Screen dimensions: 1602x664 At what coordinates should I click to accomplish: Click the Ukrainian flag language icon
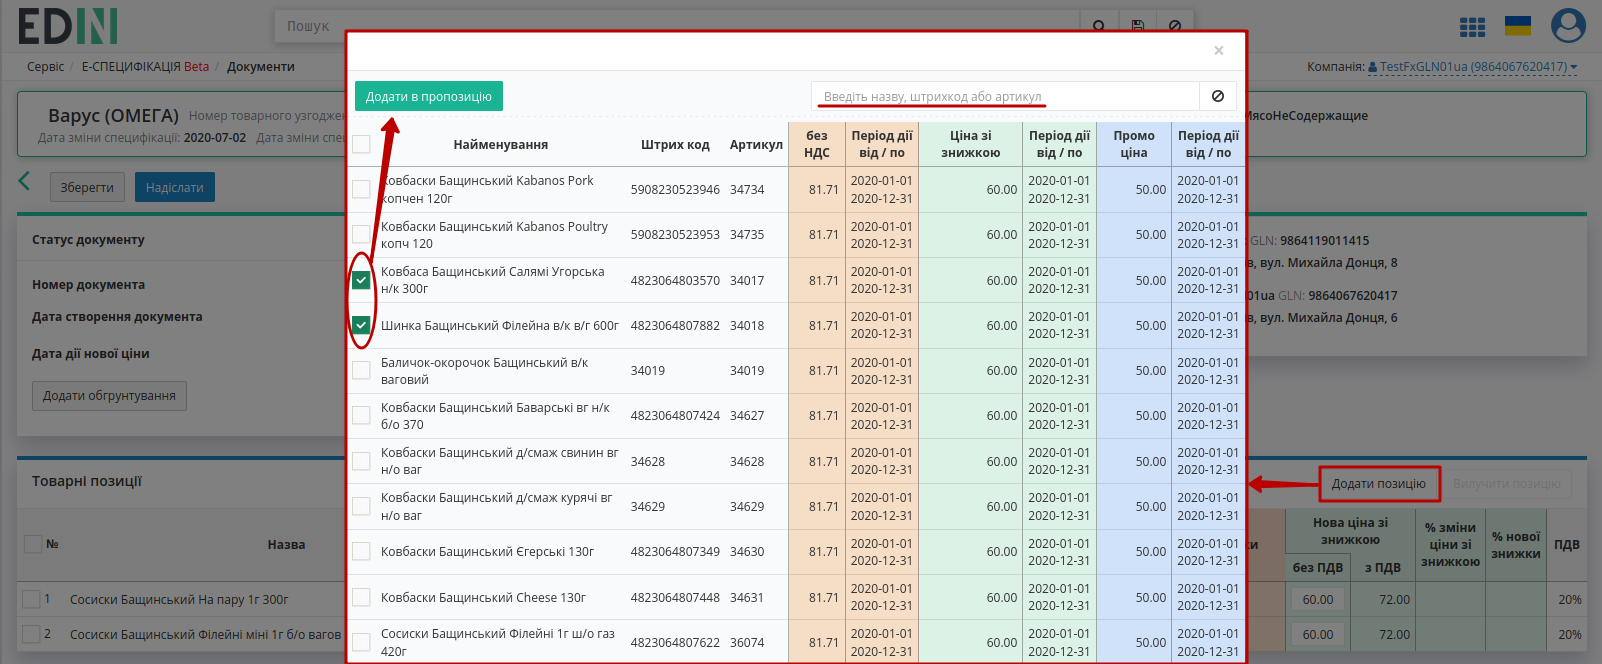[x=1518, y=26]
